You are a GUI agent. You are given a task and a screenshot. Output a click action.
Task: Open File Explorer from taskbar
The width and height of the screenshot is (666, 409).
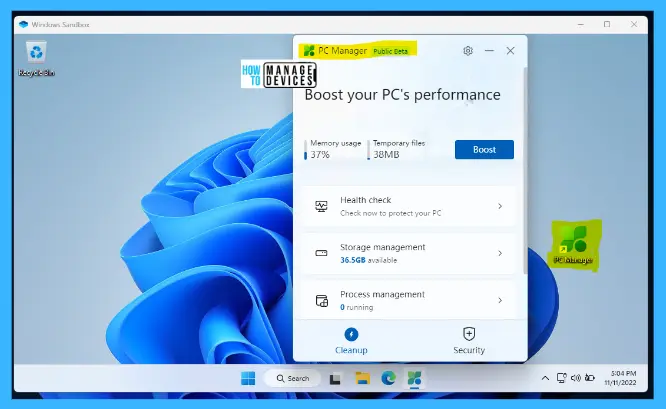[362, 378]
